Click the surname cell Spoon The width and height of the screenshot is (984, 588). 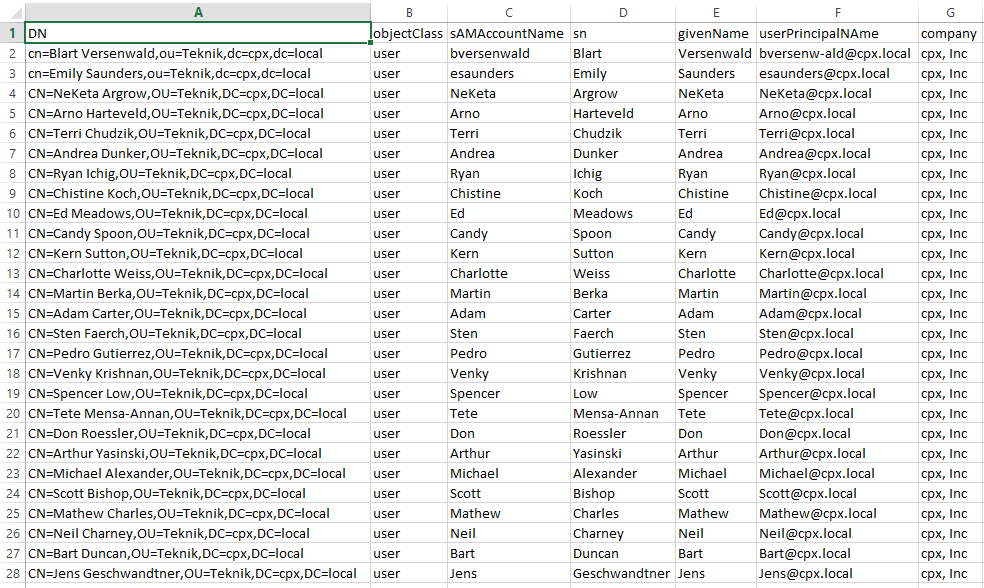point(623,233)
